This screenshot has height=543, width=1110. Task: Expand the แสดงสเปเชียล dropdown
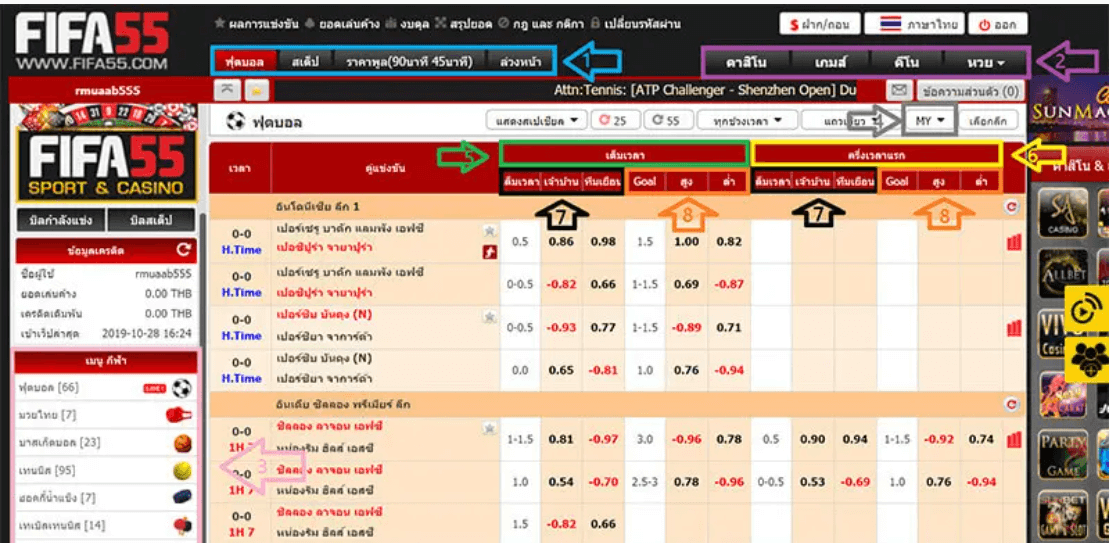tap(537, 121)
